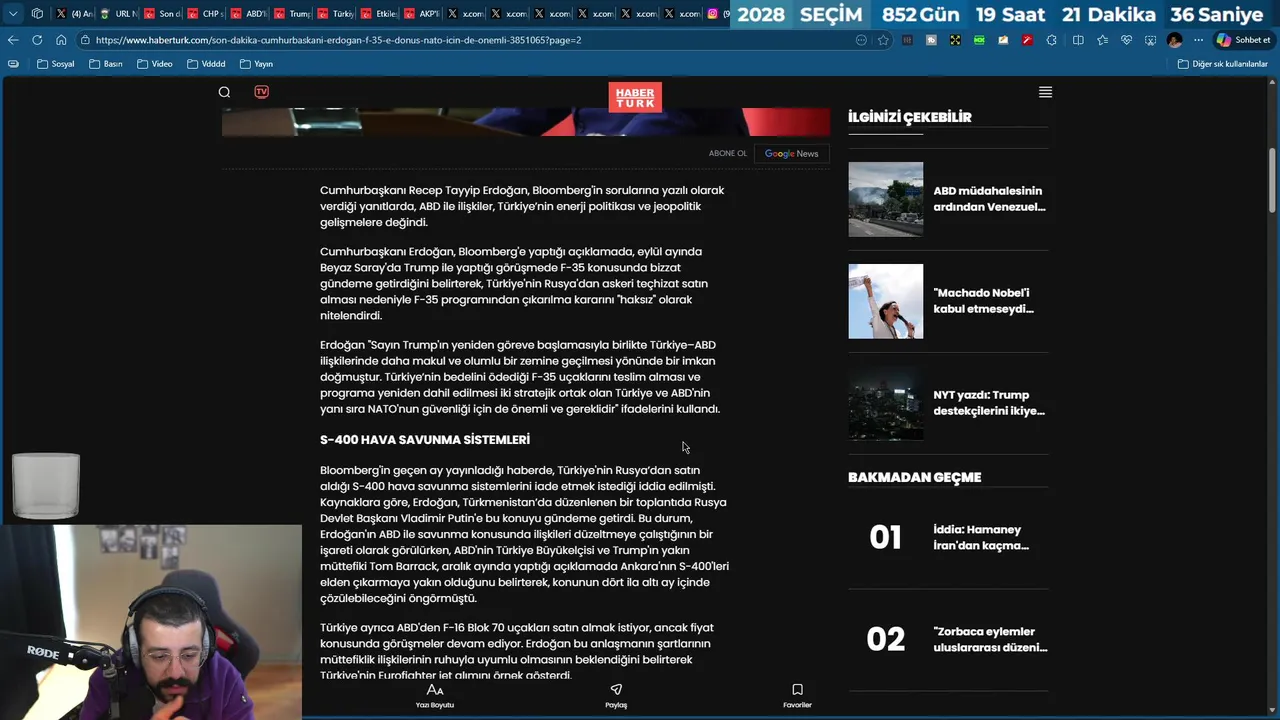Image resolution: width=1280 pixels, height=720 pixels.
Task: Click the page vertical scrollbar thumb
Action: tap(1273, 180)
